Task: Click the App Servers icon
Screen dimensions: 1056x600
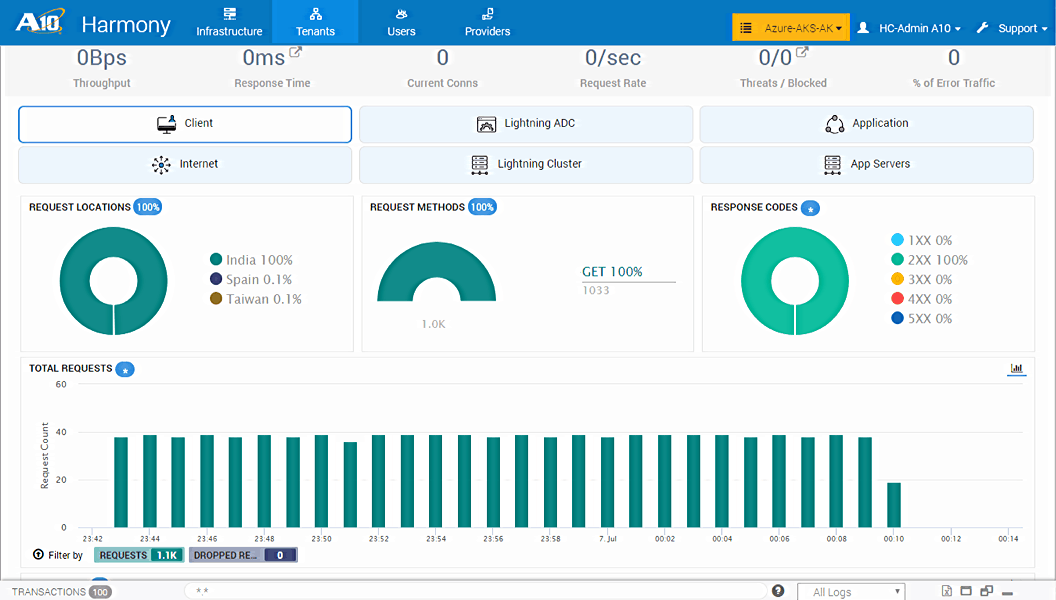Action: pyautogui.click(x=832, y=165)
